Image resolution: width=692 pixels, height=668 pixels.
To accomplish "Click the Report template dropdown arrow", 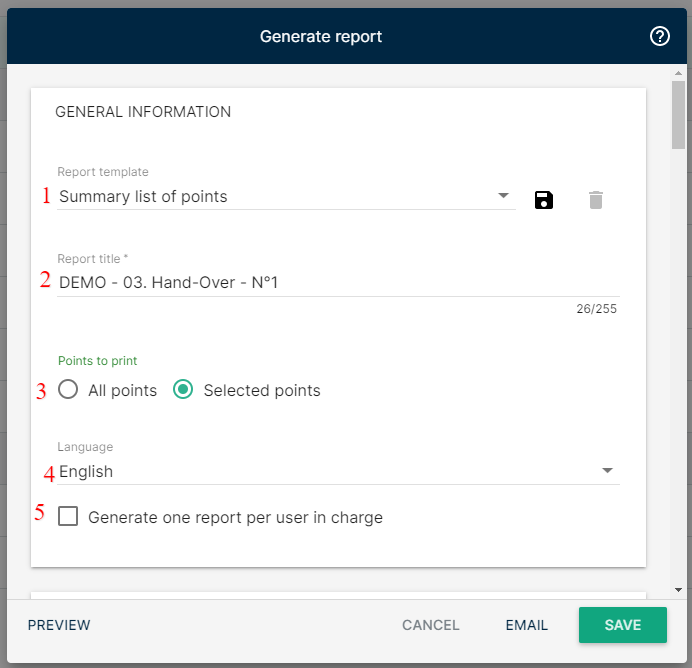I will (503, 195).
